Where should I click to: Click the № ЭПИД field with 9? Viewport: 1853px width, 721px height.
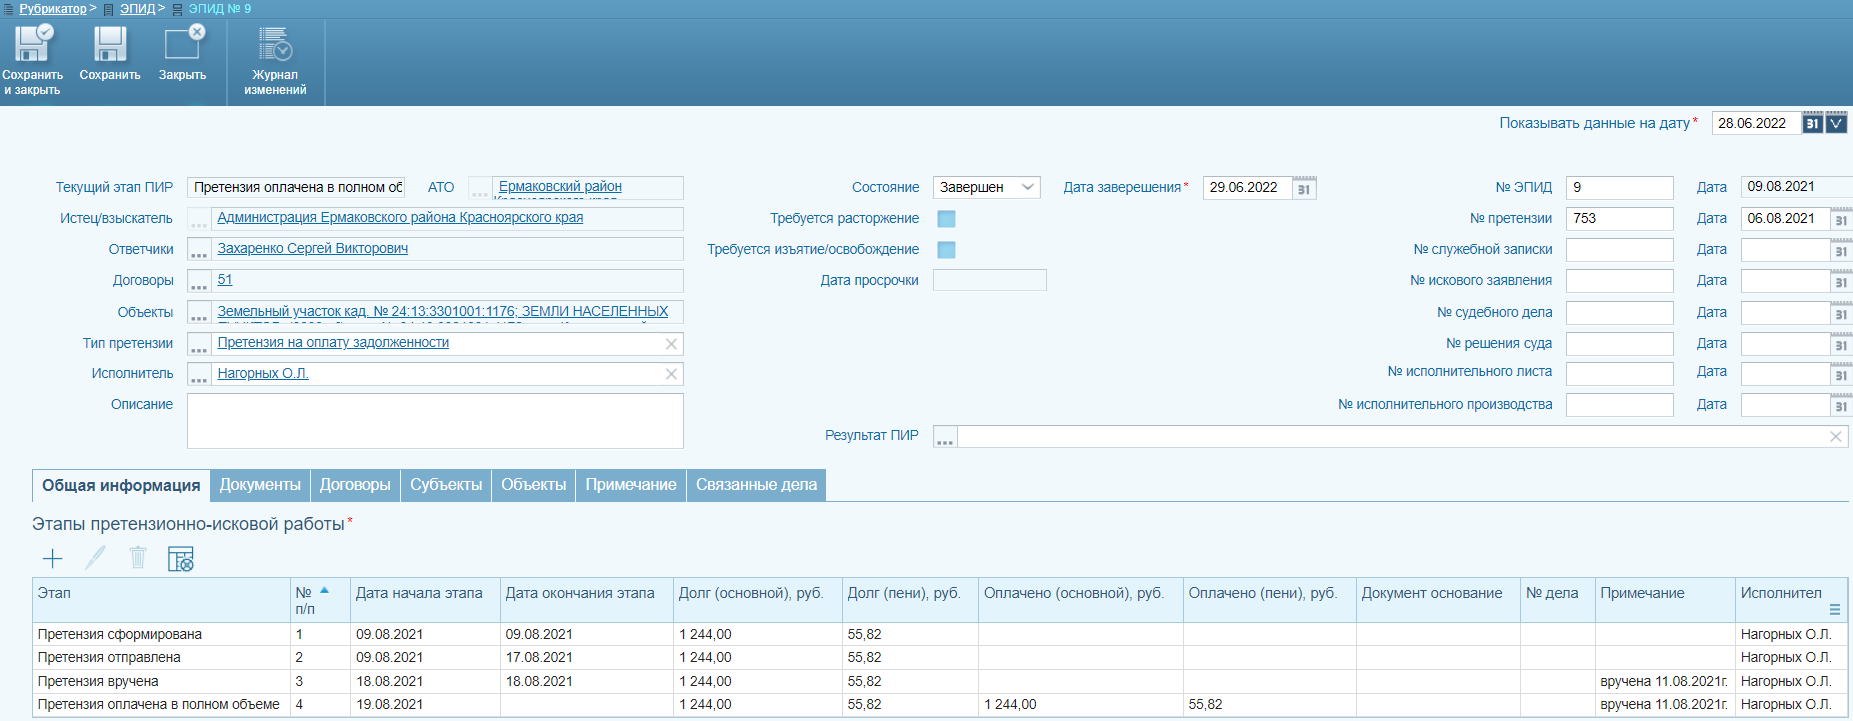[1619, 188]
